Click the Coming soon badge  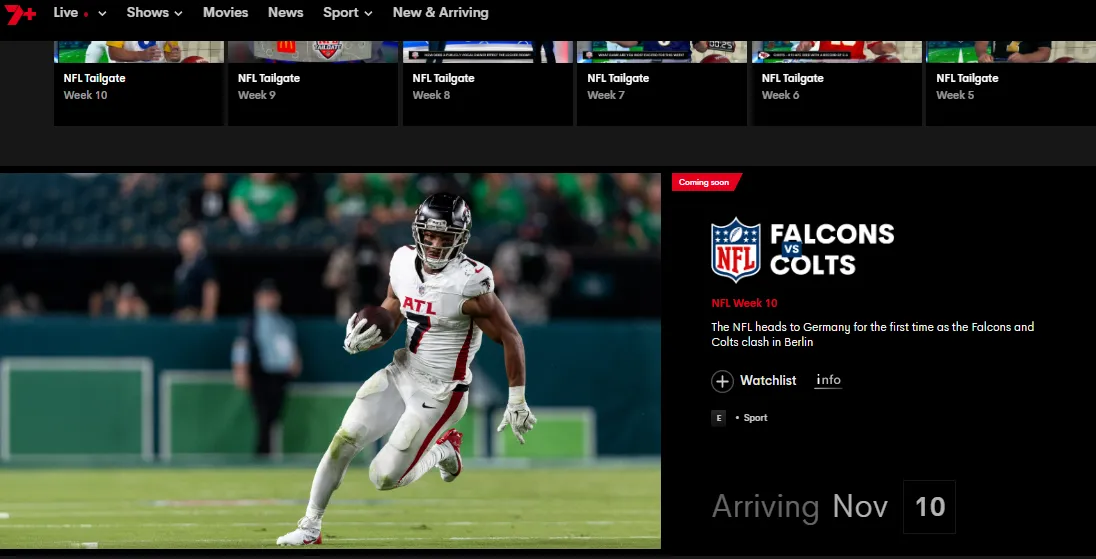click(x=706, y=182)
